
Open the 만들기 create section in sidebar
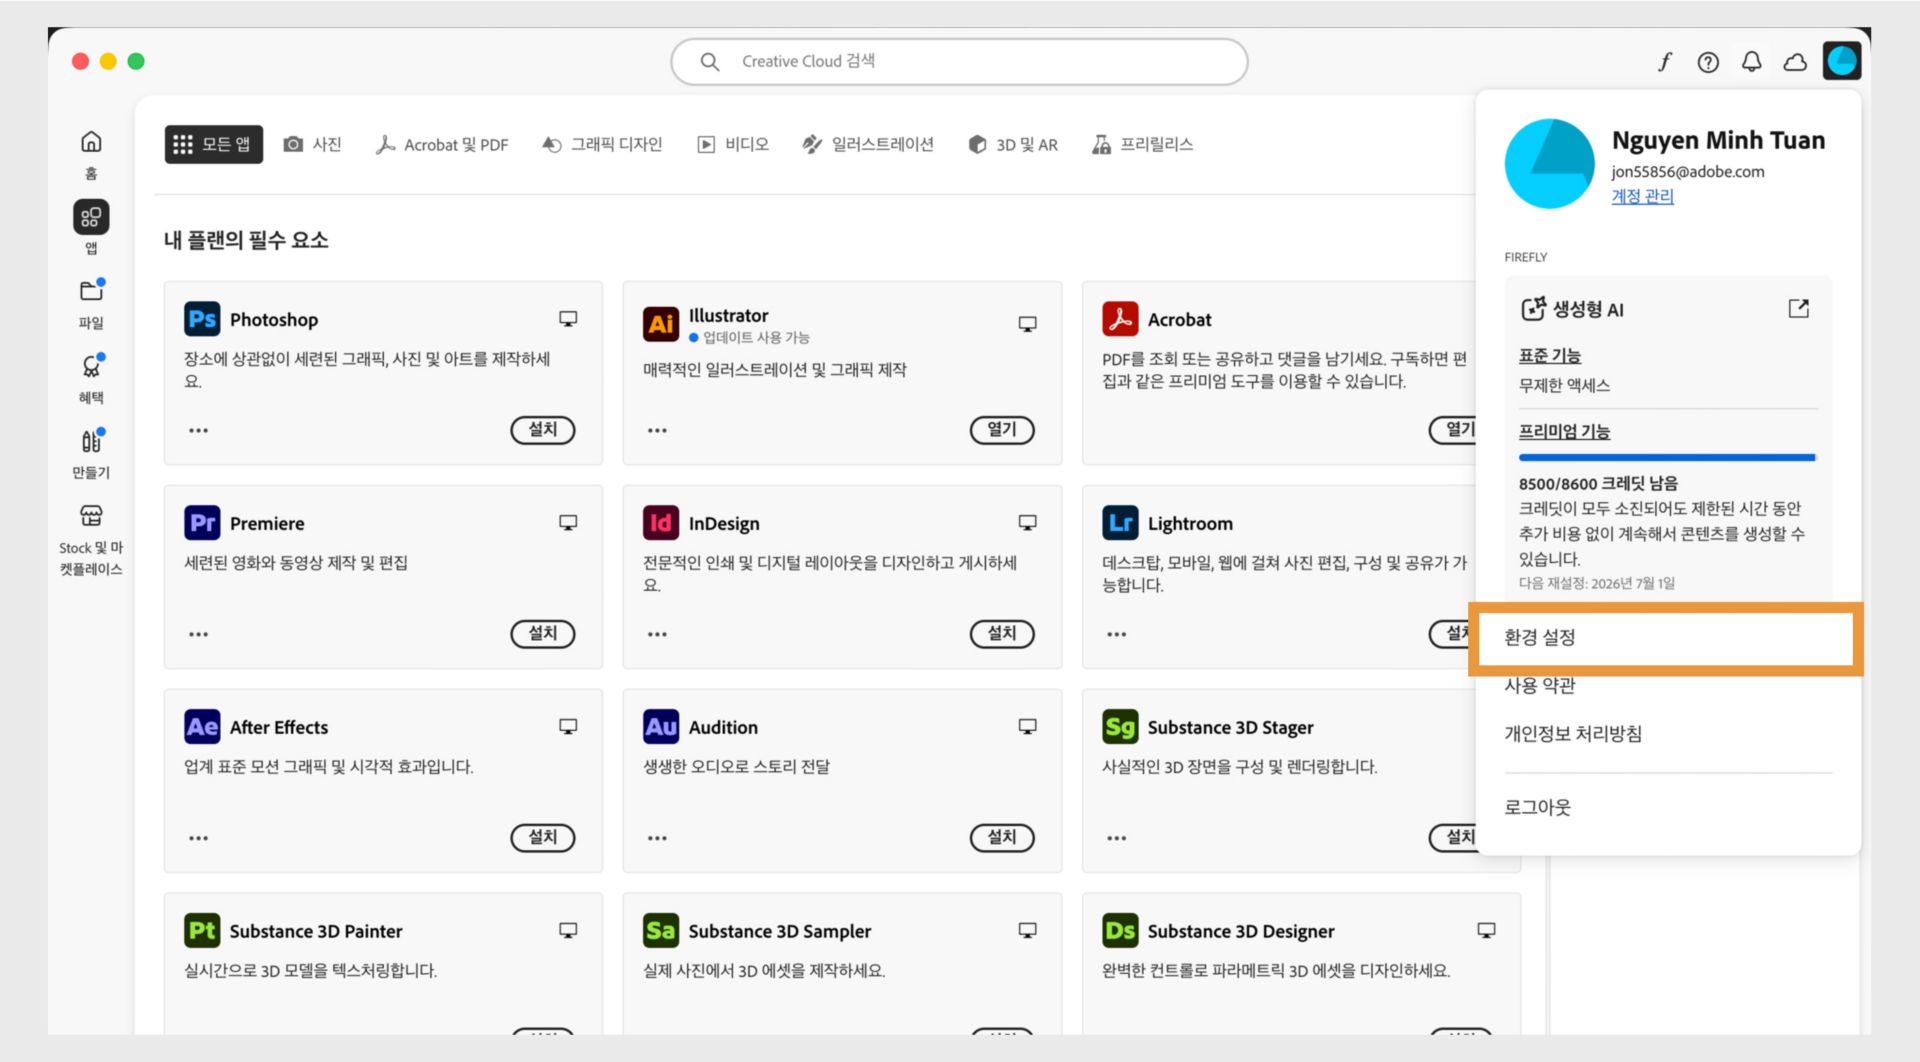[91, 453]
